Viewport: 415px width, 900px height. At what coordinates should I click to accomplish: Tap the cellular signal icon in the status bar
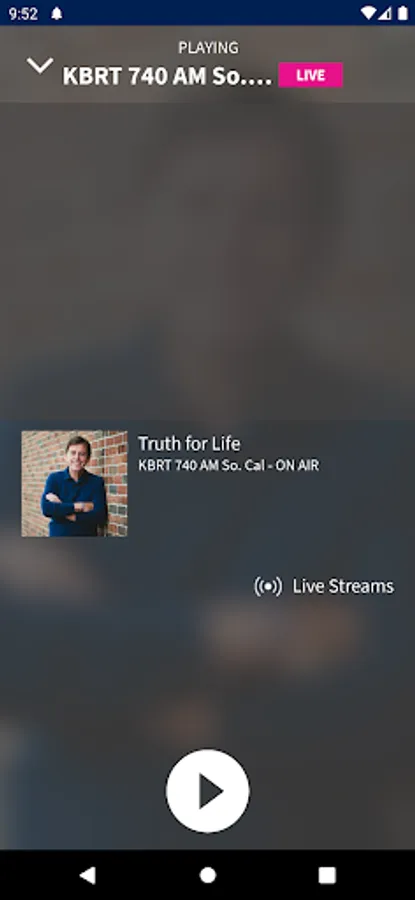[x=385, y=13]
